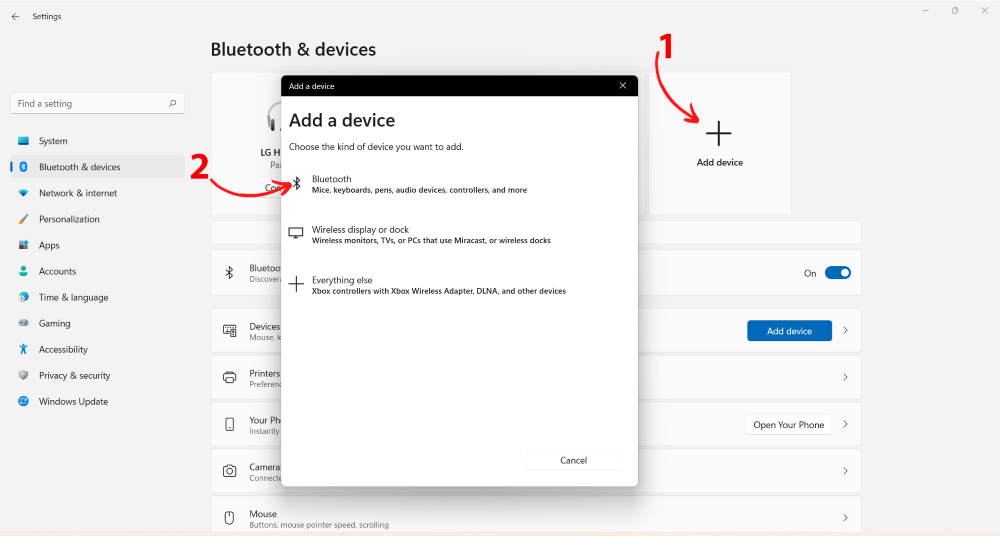Pick the Everything else plus icon
This screenshot has height=536, width=1000.
296,284
